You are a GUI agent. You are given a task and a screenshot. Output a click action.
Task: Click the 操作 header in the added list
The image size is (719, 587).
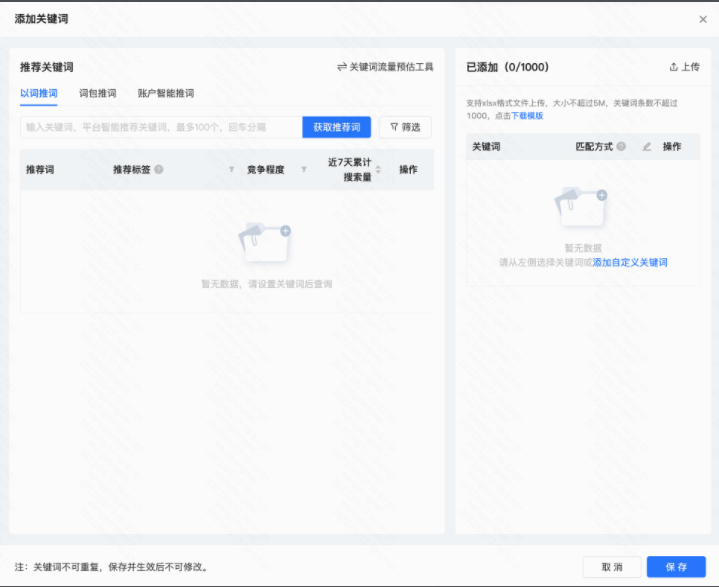pos(672,147)
